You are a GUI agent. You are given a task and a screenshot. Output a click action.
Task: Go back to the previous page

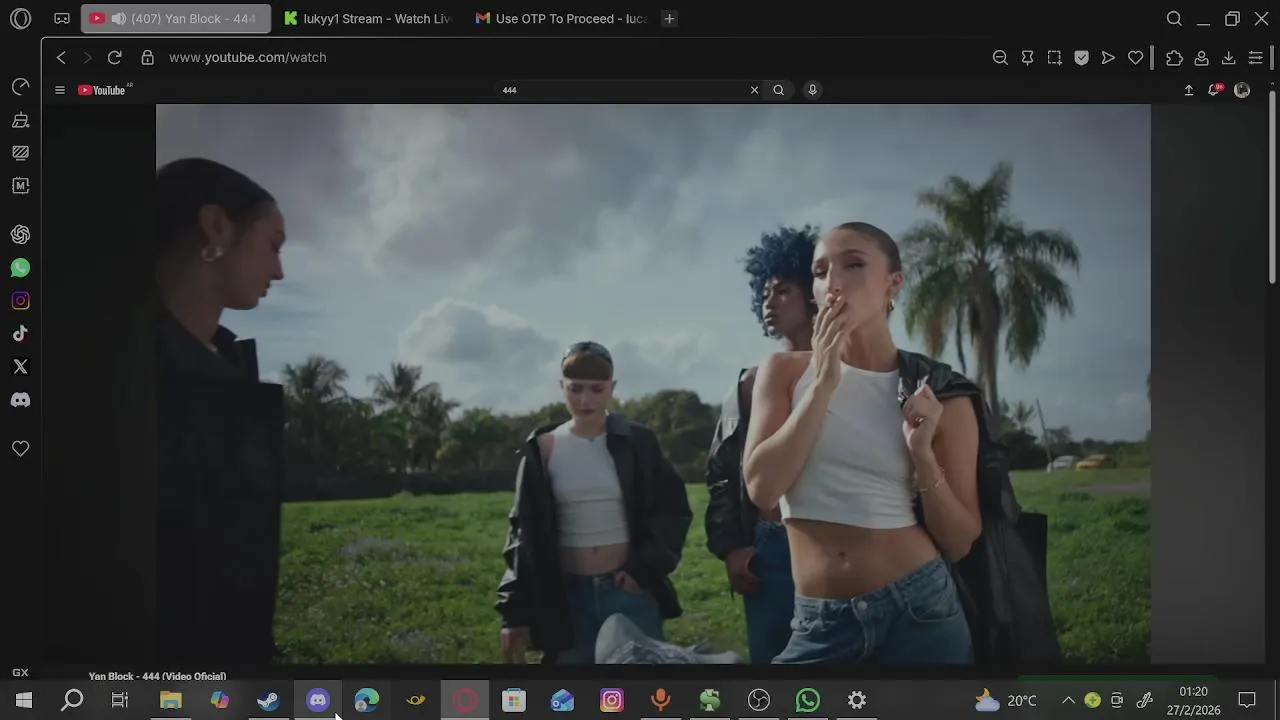pos(61,58)
